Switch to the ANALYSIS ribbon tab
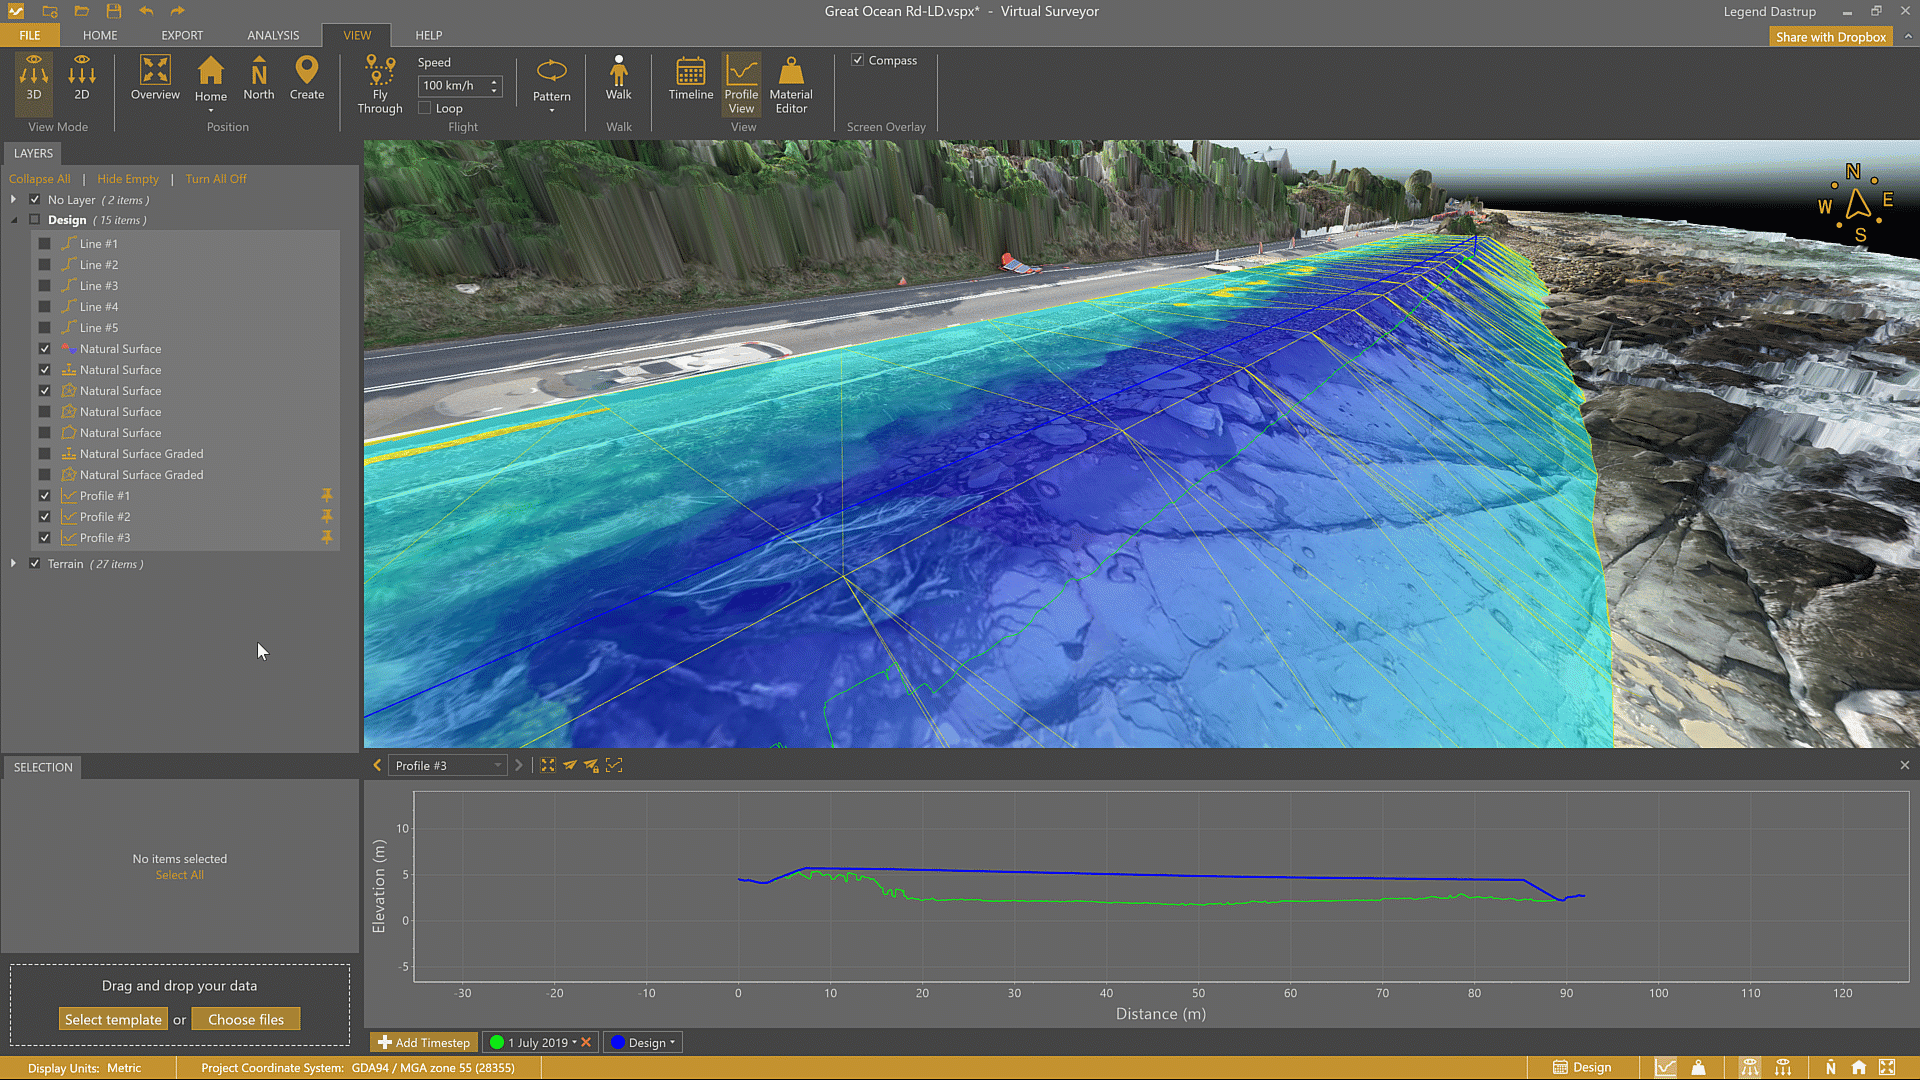 273,35
